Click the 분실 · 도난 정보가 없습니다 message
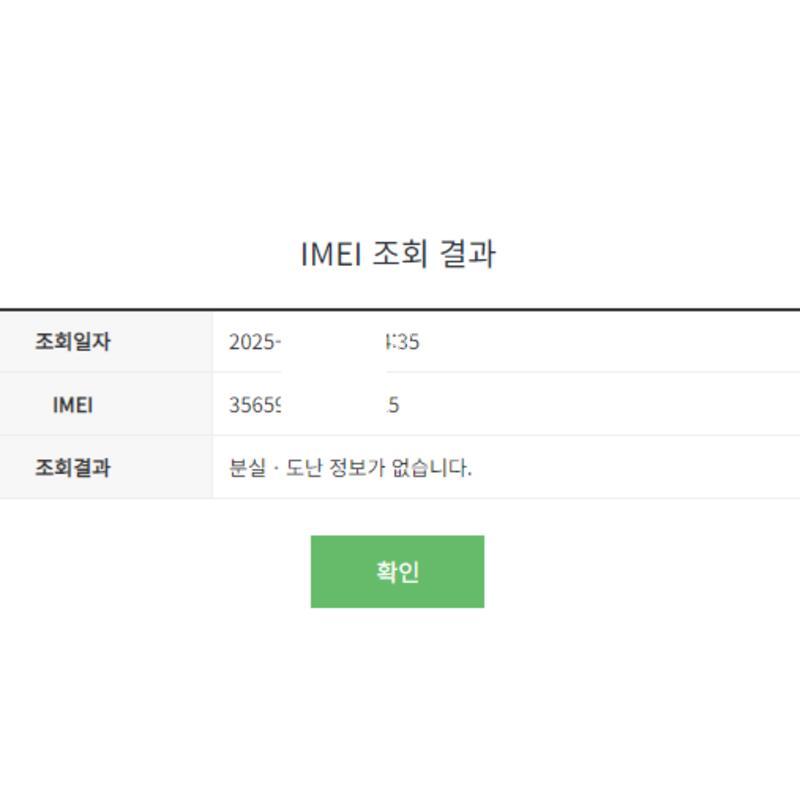The height and width of the screenshot is (800, 800). [350, 467]
